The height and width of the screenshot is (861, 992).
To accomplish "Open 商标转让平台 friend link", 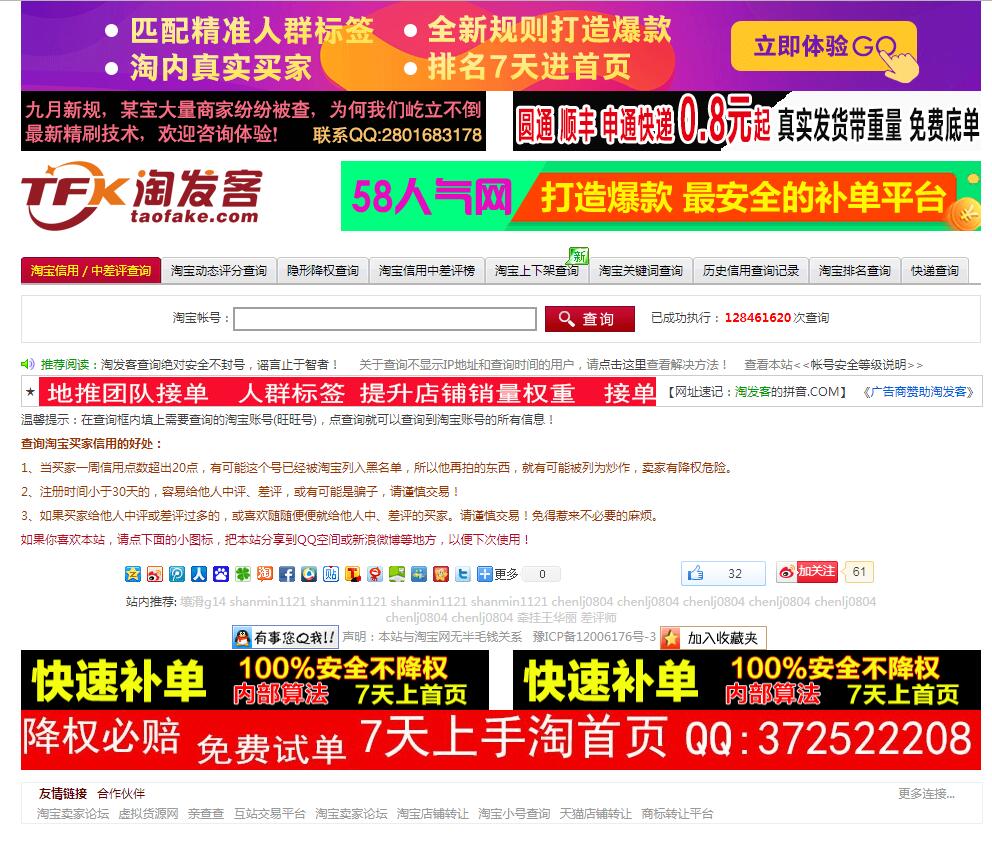I will [677, 814].
